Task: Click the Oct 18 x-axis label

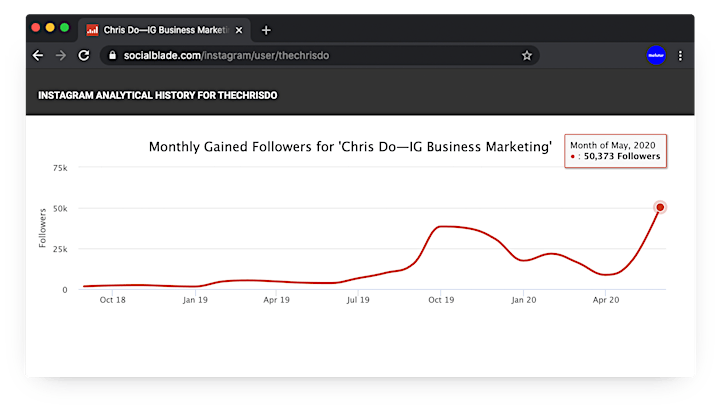Action: 112,300
